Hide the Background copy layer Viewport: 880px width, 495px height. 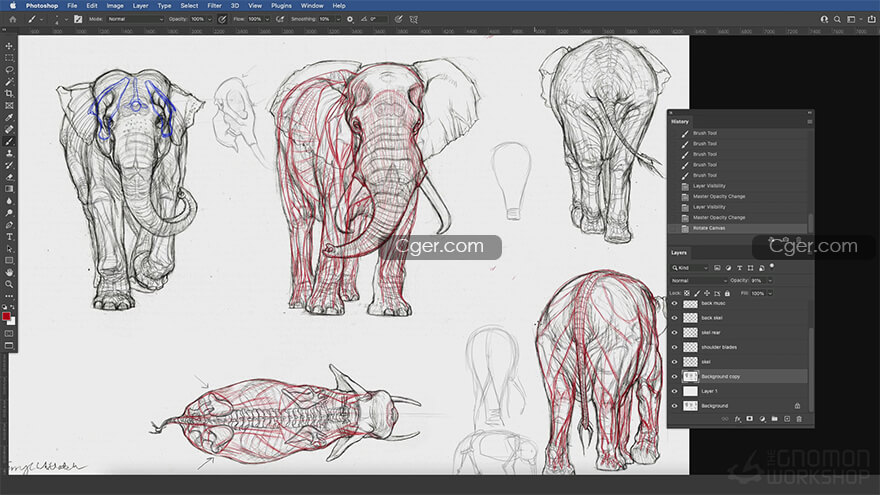pos(675,376)
